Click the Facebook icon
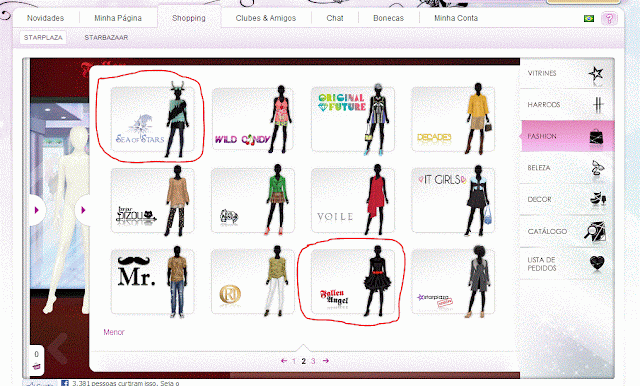Image resolution: width=640 pixels, height=386 pixels. coord(64,383)
